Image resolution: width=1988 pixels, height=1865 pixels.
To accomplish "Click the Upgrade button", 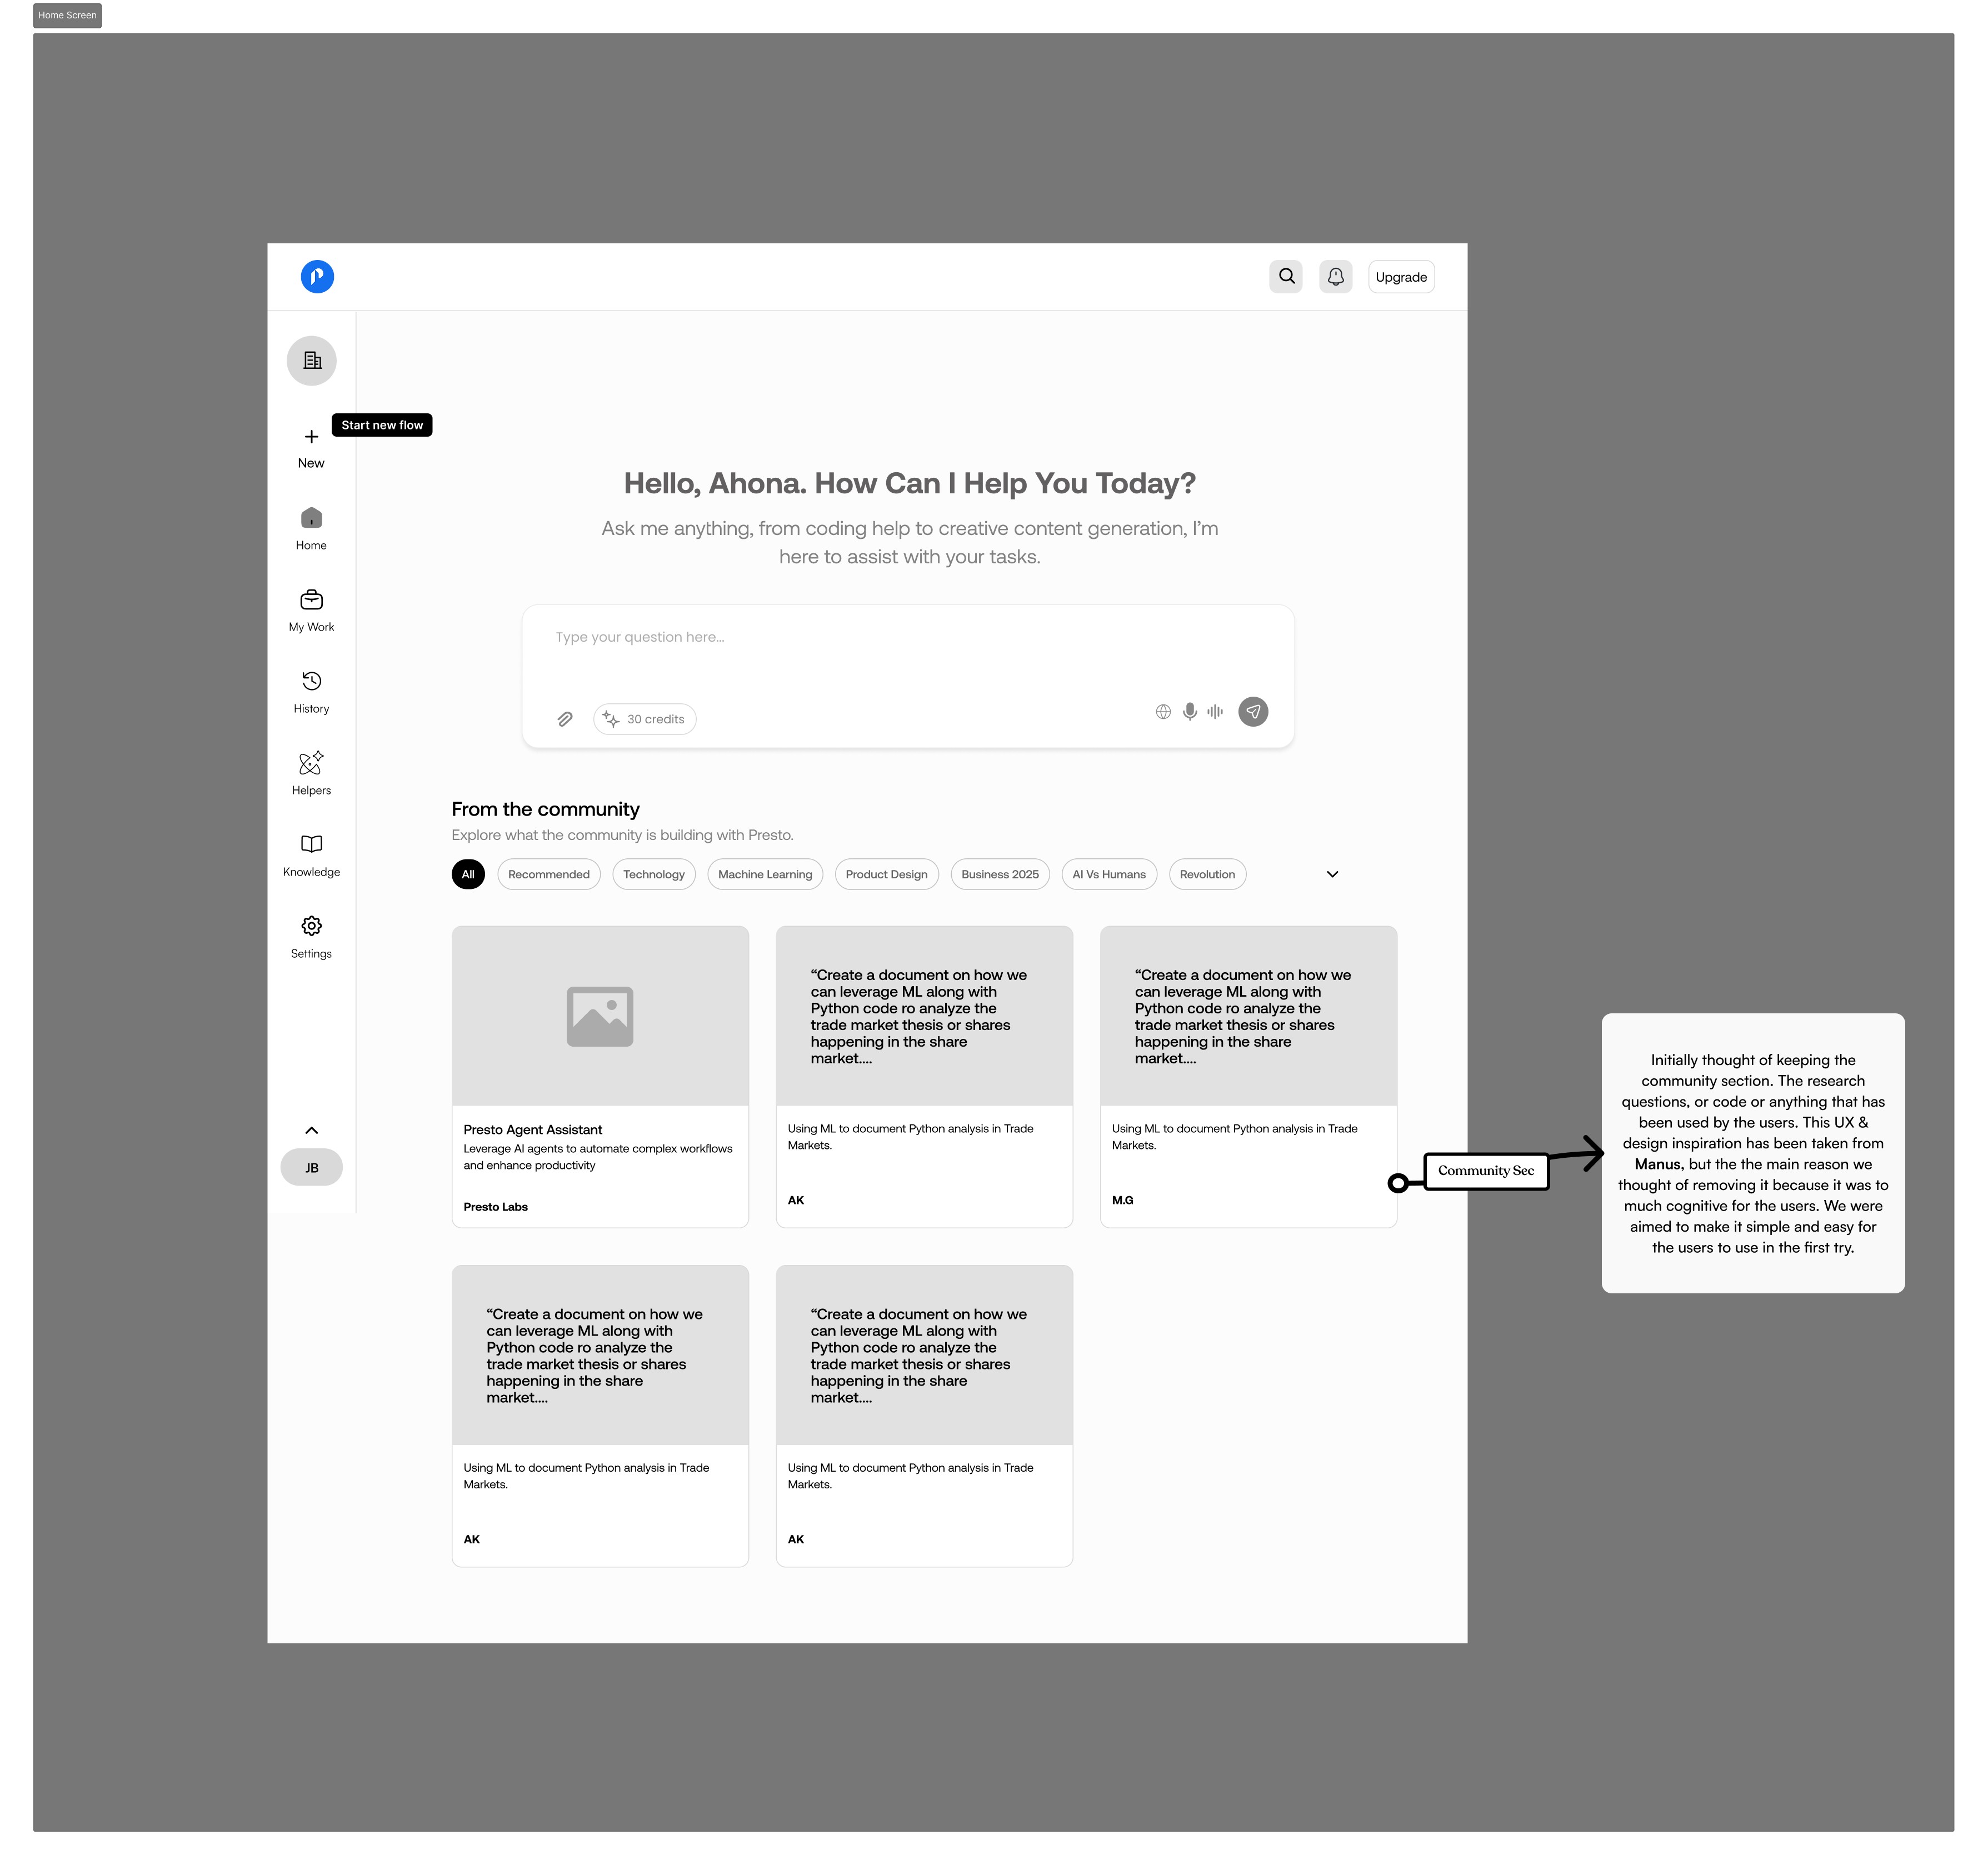I will pos(1400,277).
